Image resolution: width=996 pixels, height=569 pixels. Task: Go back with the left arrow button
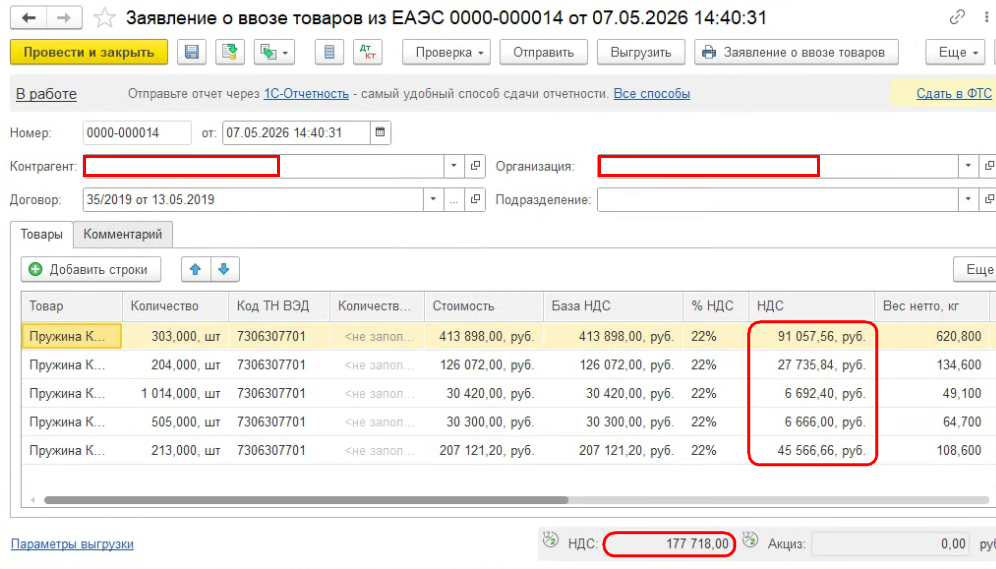coord(29,18)
